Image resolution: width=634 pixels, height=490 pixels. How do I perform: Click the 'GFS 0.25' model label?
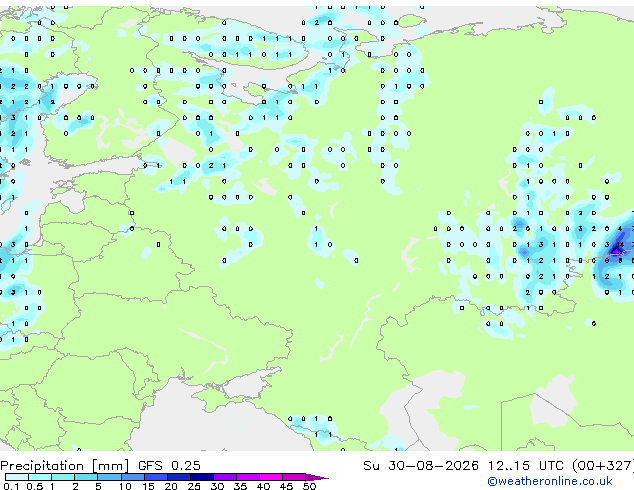point(169,466)
